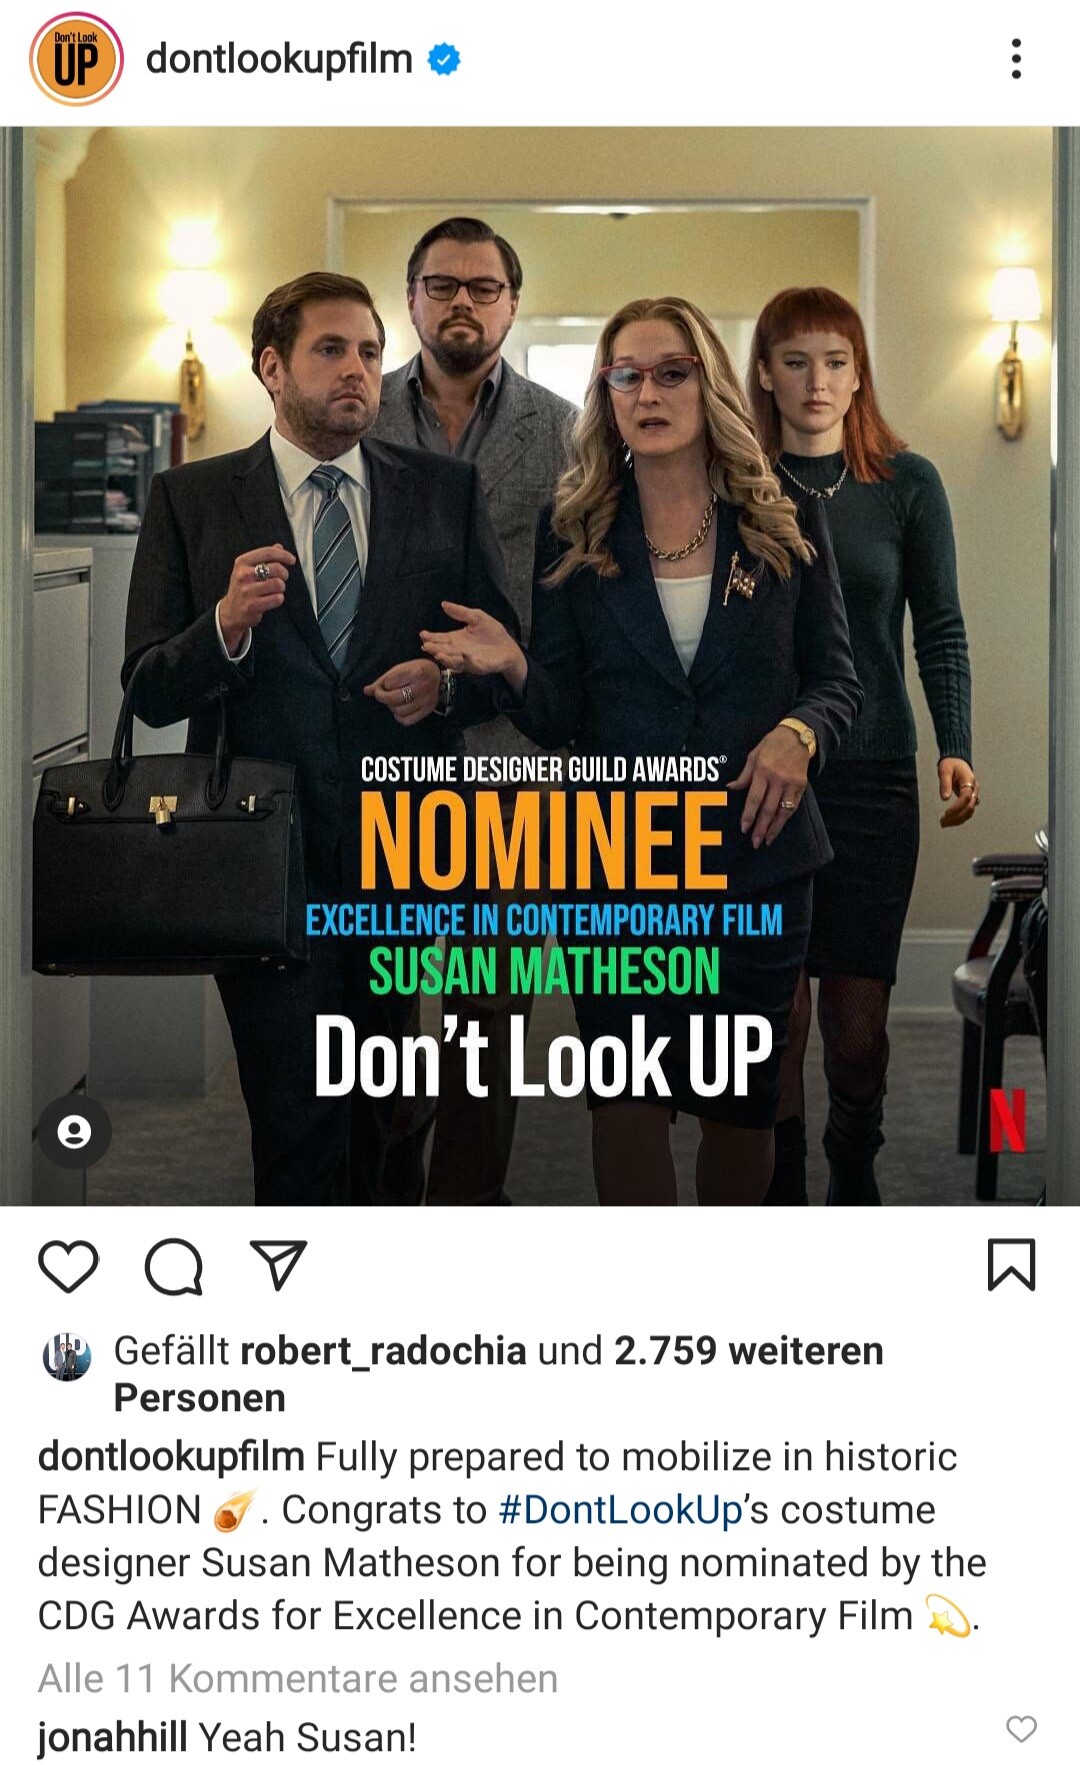Image resolution: width=1080 pixels, height=1765 pixels.
Task: Like jonahhill's comment with the small heart
Action: [x=1021, y=1729]
